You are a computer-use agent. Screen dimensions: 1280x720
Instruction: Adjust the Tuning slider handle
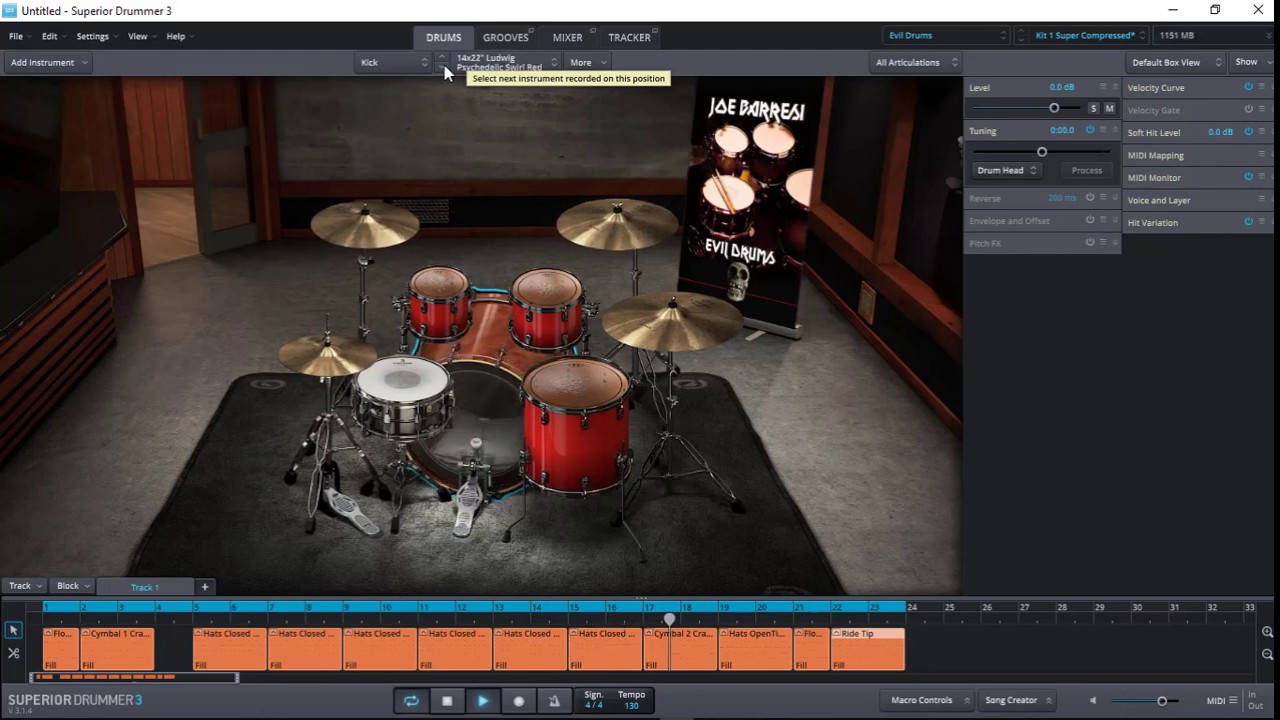tap(1042, 152)
